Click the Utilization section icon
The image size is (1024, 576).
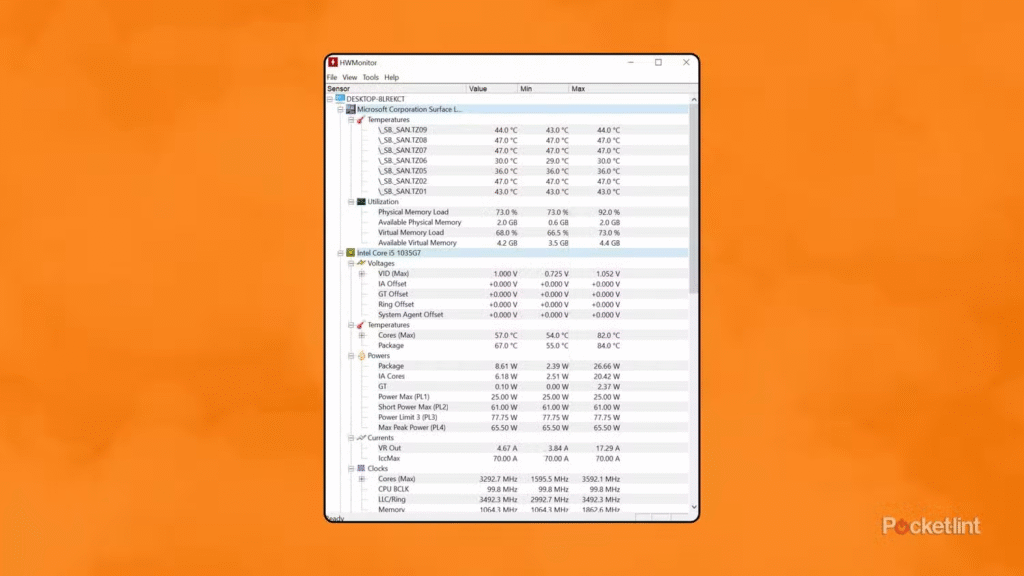click(361, 202)
